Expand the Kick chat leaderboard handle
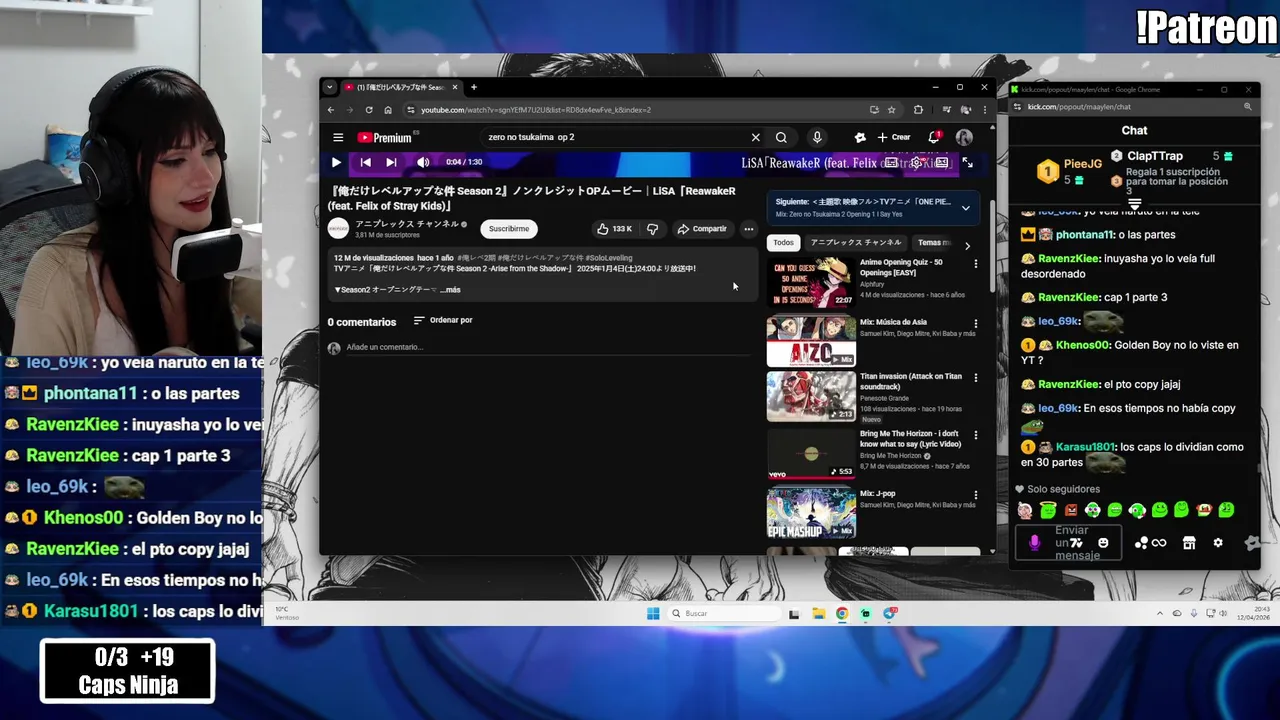Image resolution: width=1280 pixels, height=720 pixels. pyautogui.click(x=1134, y=204)
